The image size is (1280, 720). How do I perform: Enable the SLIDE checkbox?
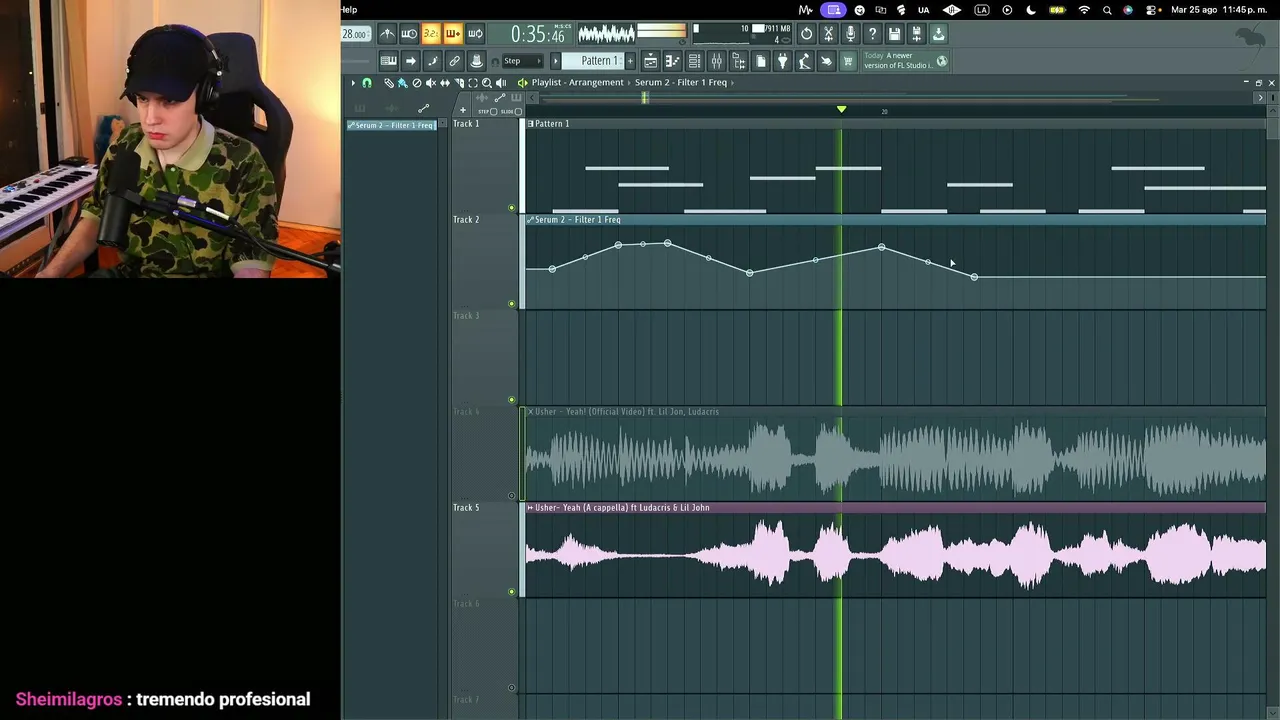pyautogui.click(x=518, y=111)
